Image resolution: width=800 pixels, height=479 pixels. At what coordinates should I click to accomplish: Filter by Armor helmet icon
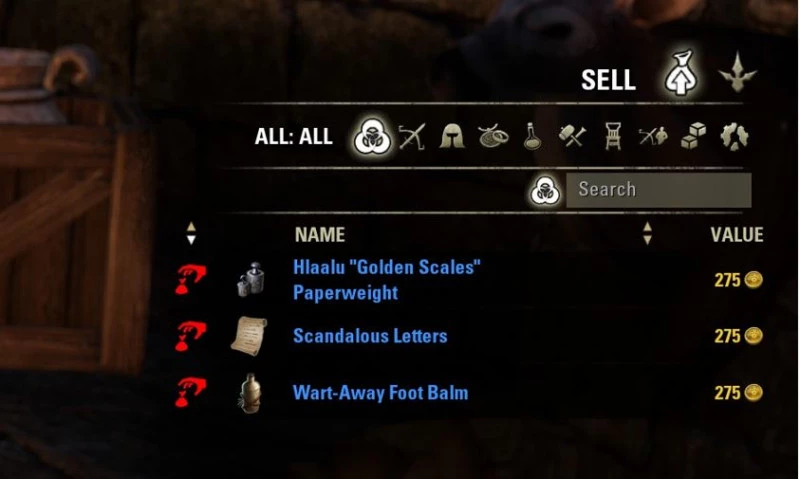(452, 136)
